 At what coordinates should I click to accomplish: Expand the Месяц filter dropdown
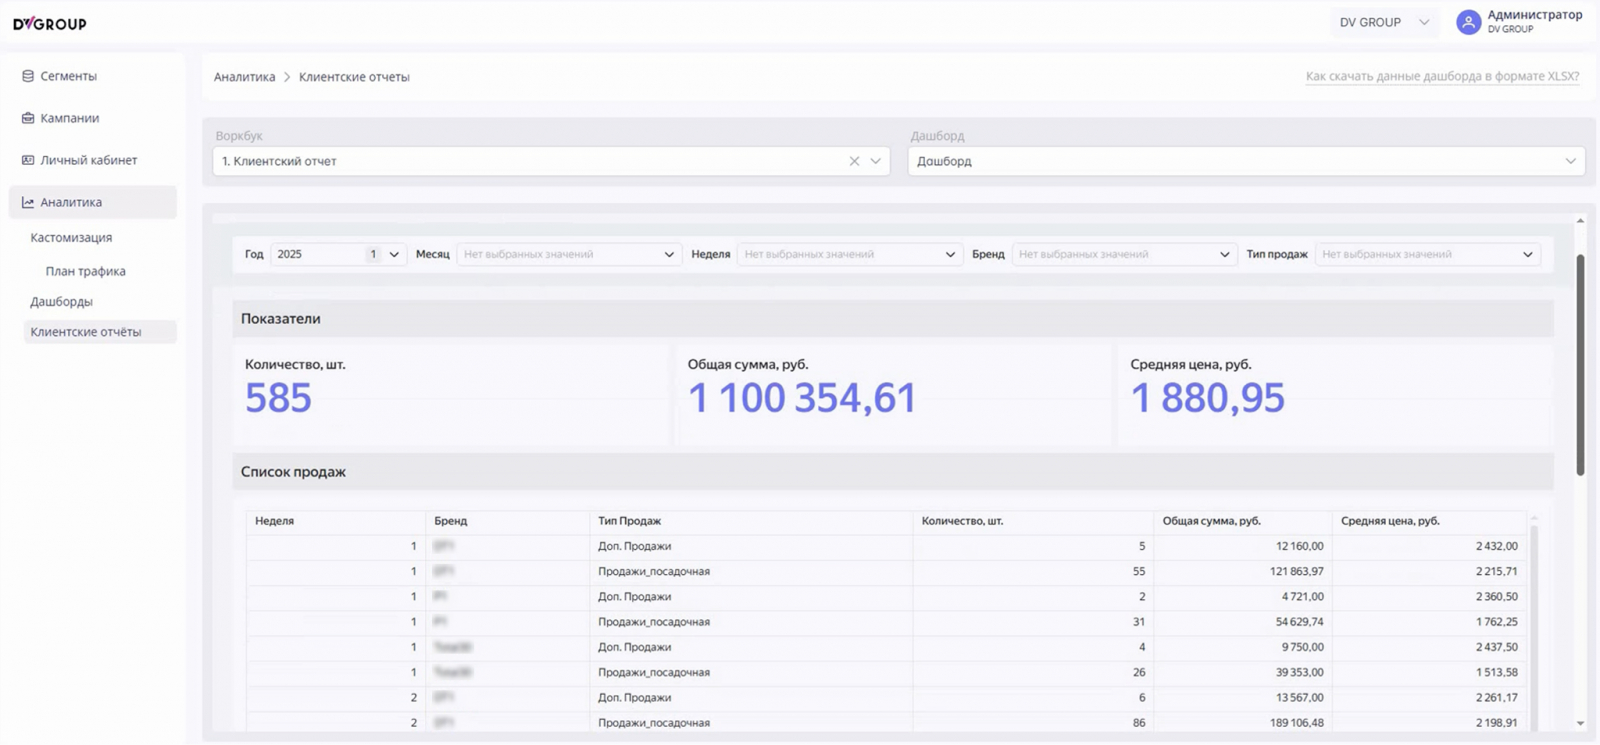click(x=568, y=254)
